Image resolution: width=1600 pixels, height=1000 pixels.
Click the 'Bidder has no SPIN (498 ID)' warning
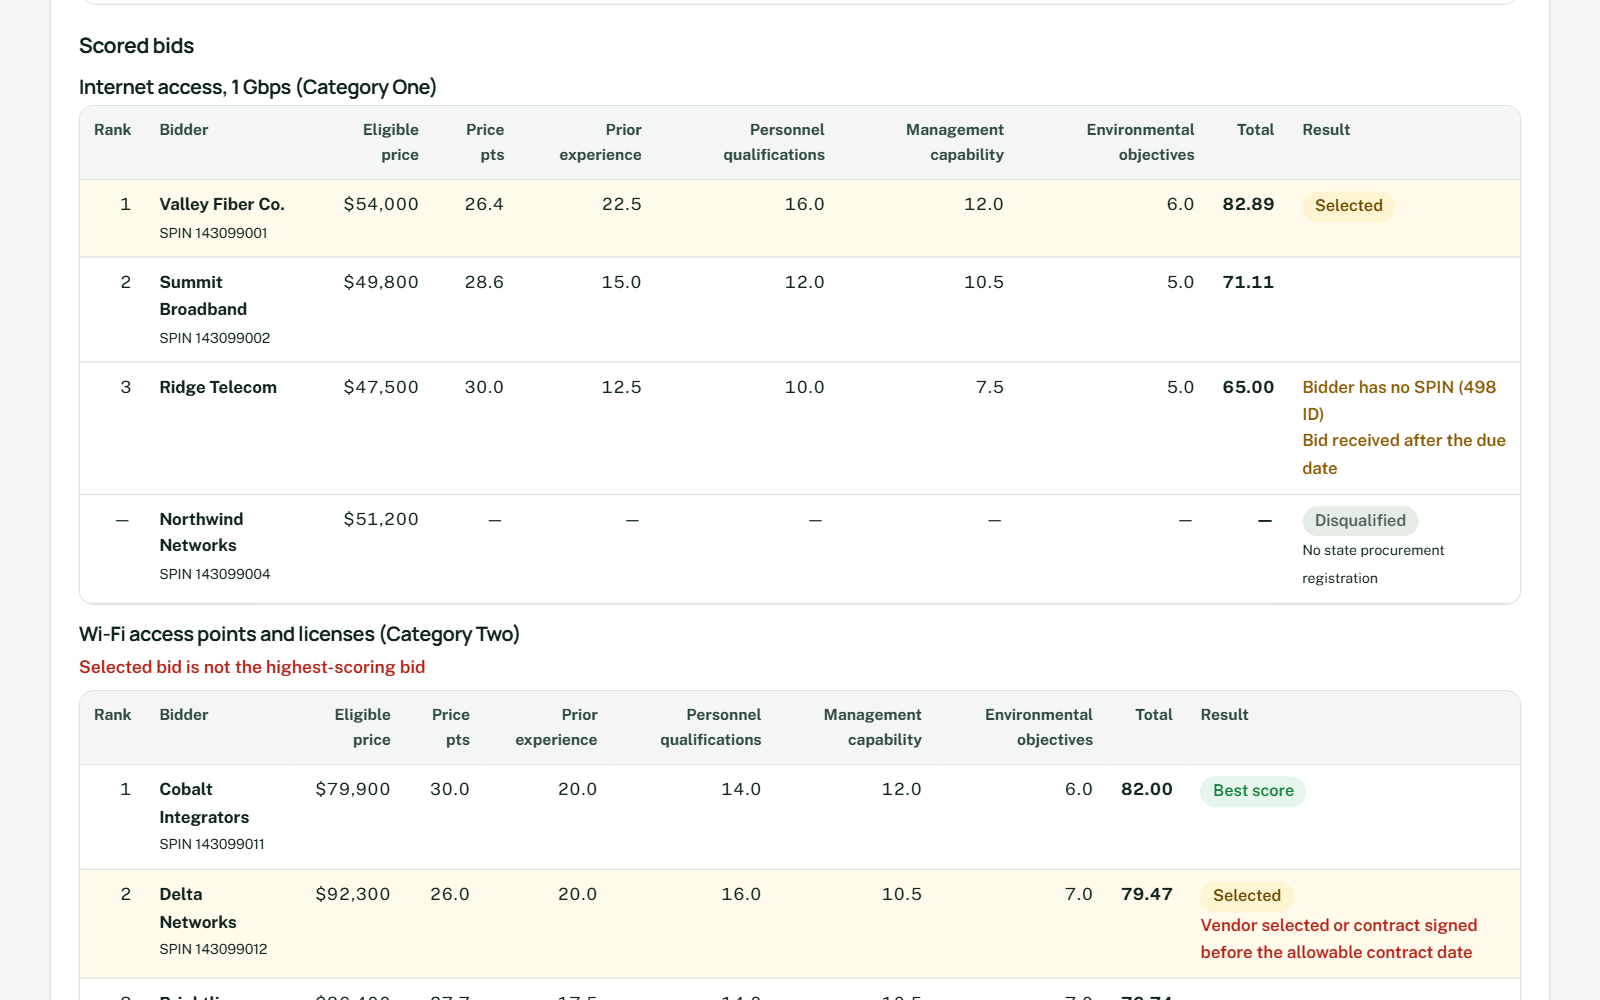[1399, 400]
